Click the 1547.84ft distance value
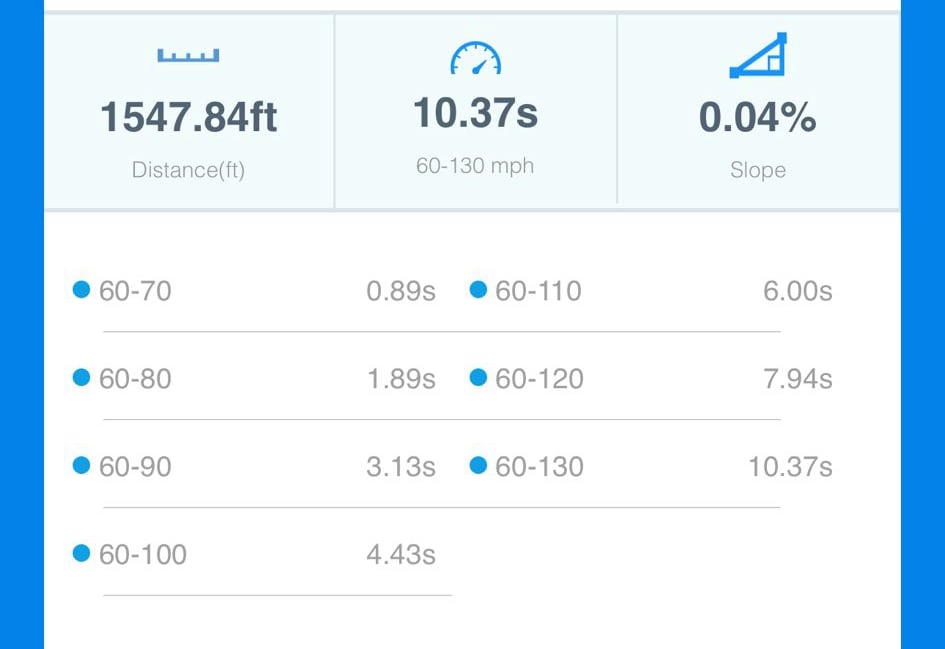 (188, 118)
